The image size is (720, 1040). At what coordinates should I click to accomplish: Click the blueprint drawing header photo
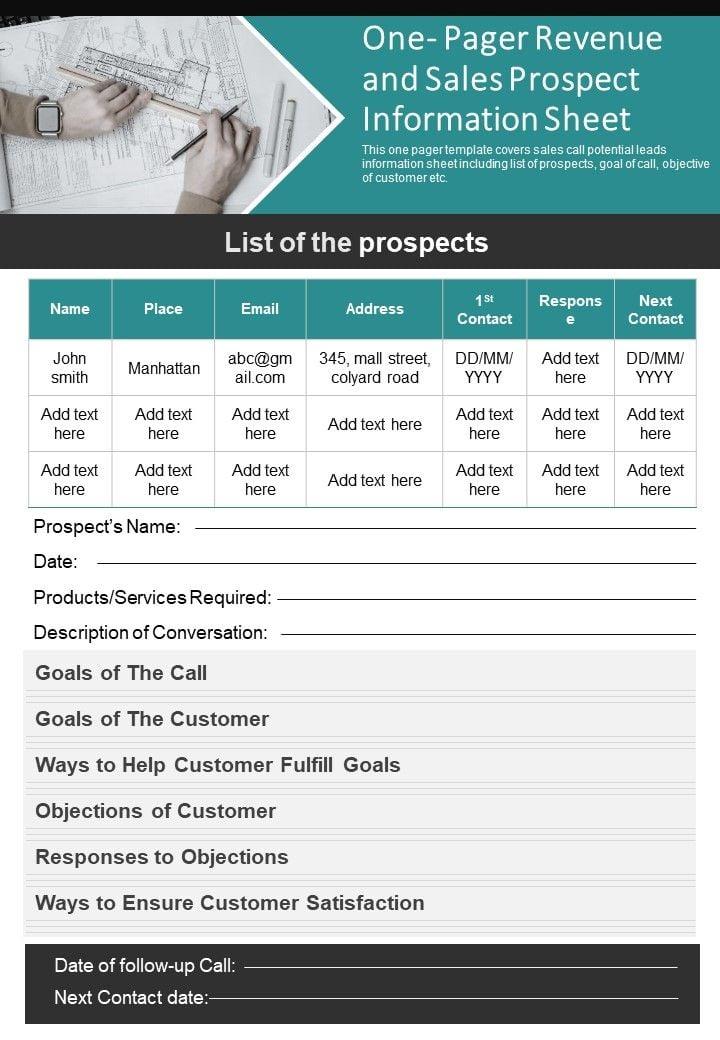(150, 113)
